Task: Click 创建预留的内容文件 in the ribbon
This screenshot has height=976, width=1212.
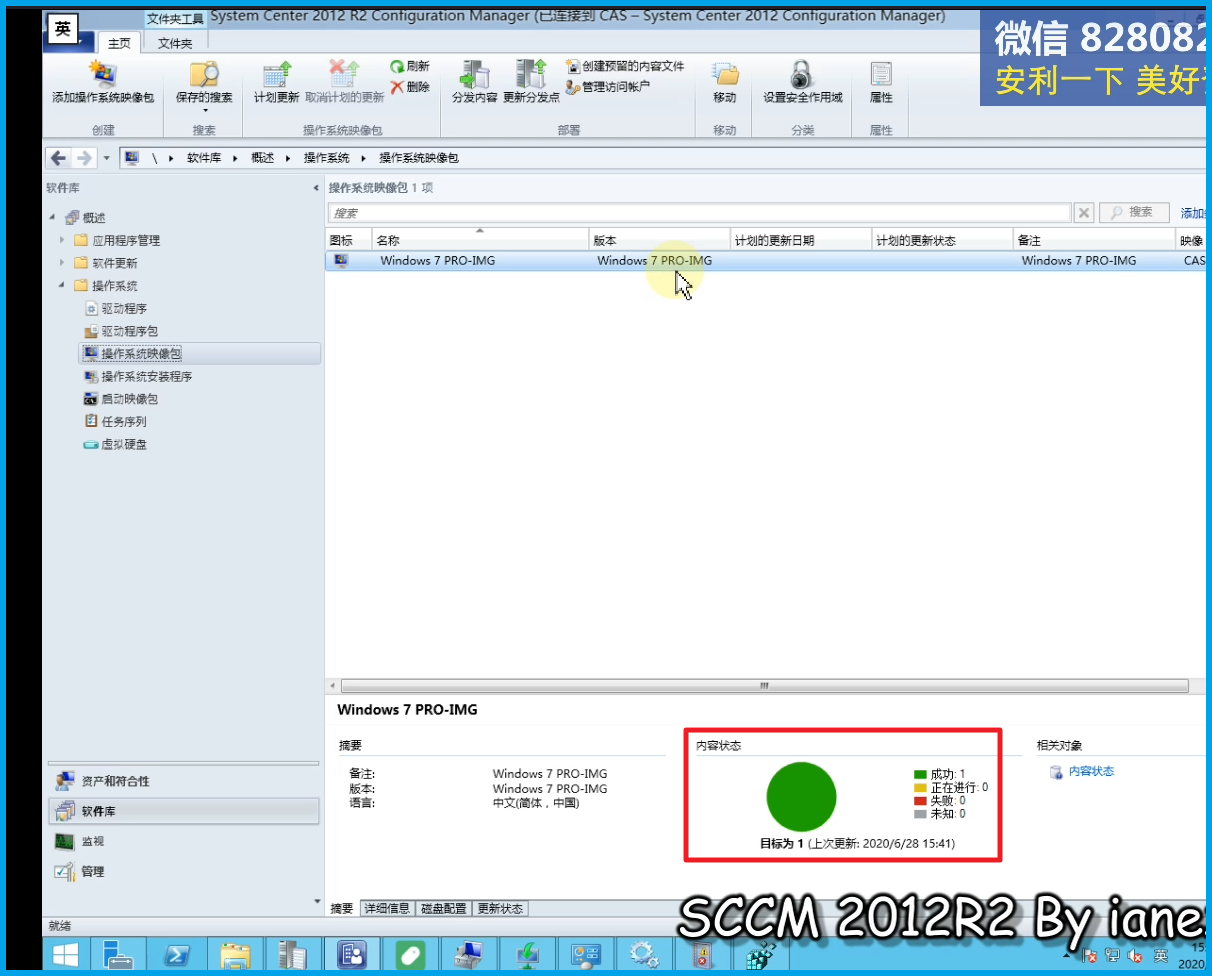Action: tap(625, 66)
